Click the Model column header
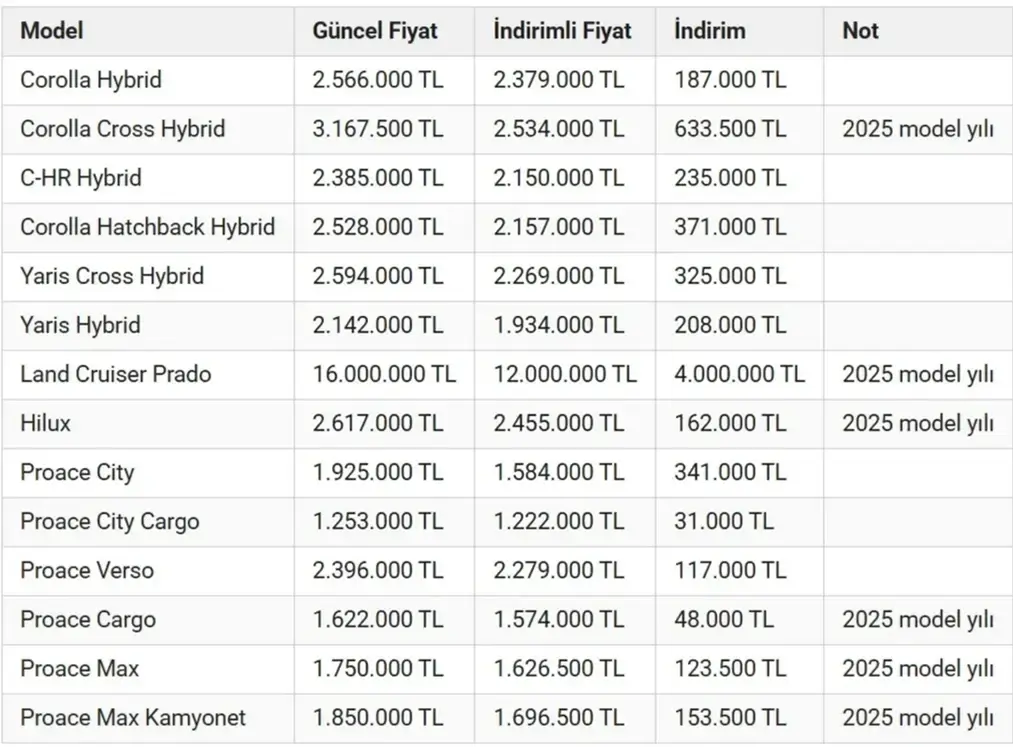 click(x=52, y=31)
